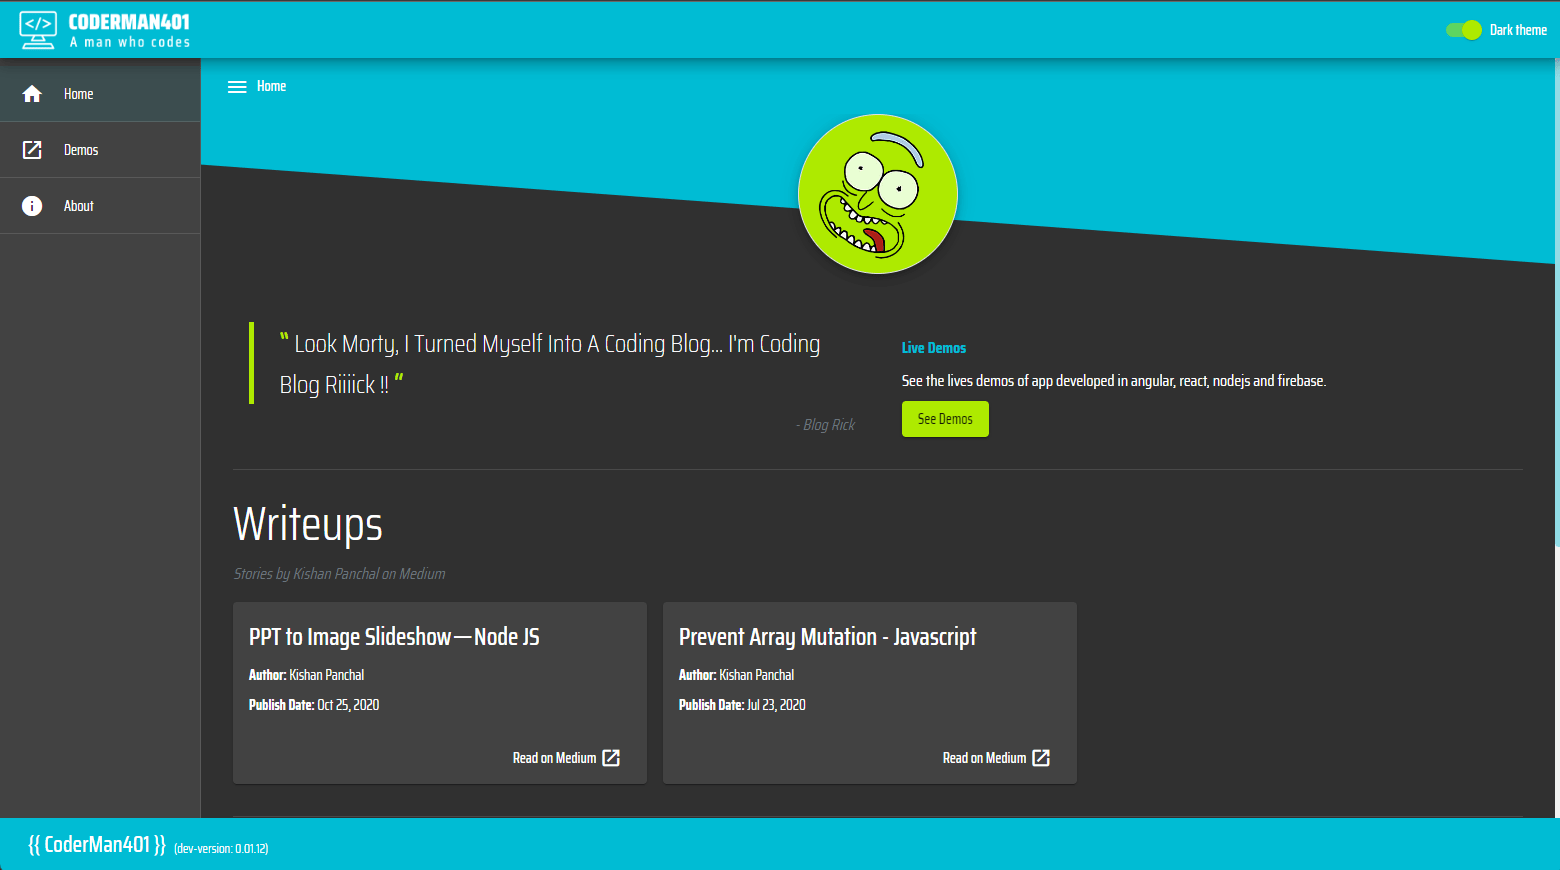Click the 'See the lives demos' description text

(1114, 381)
